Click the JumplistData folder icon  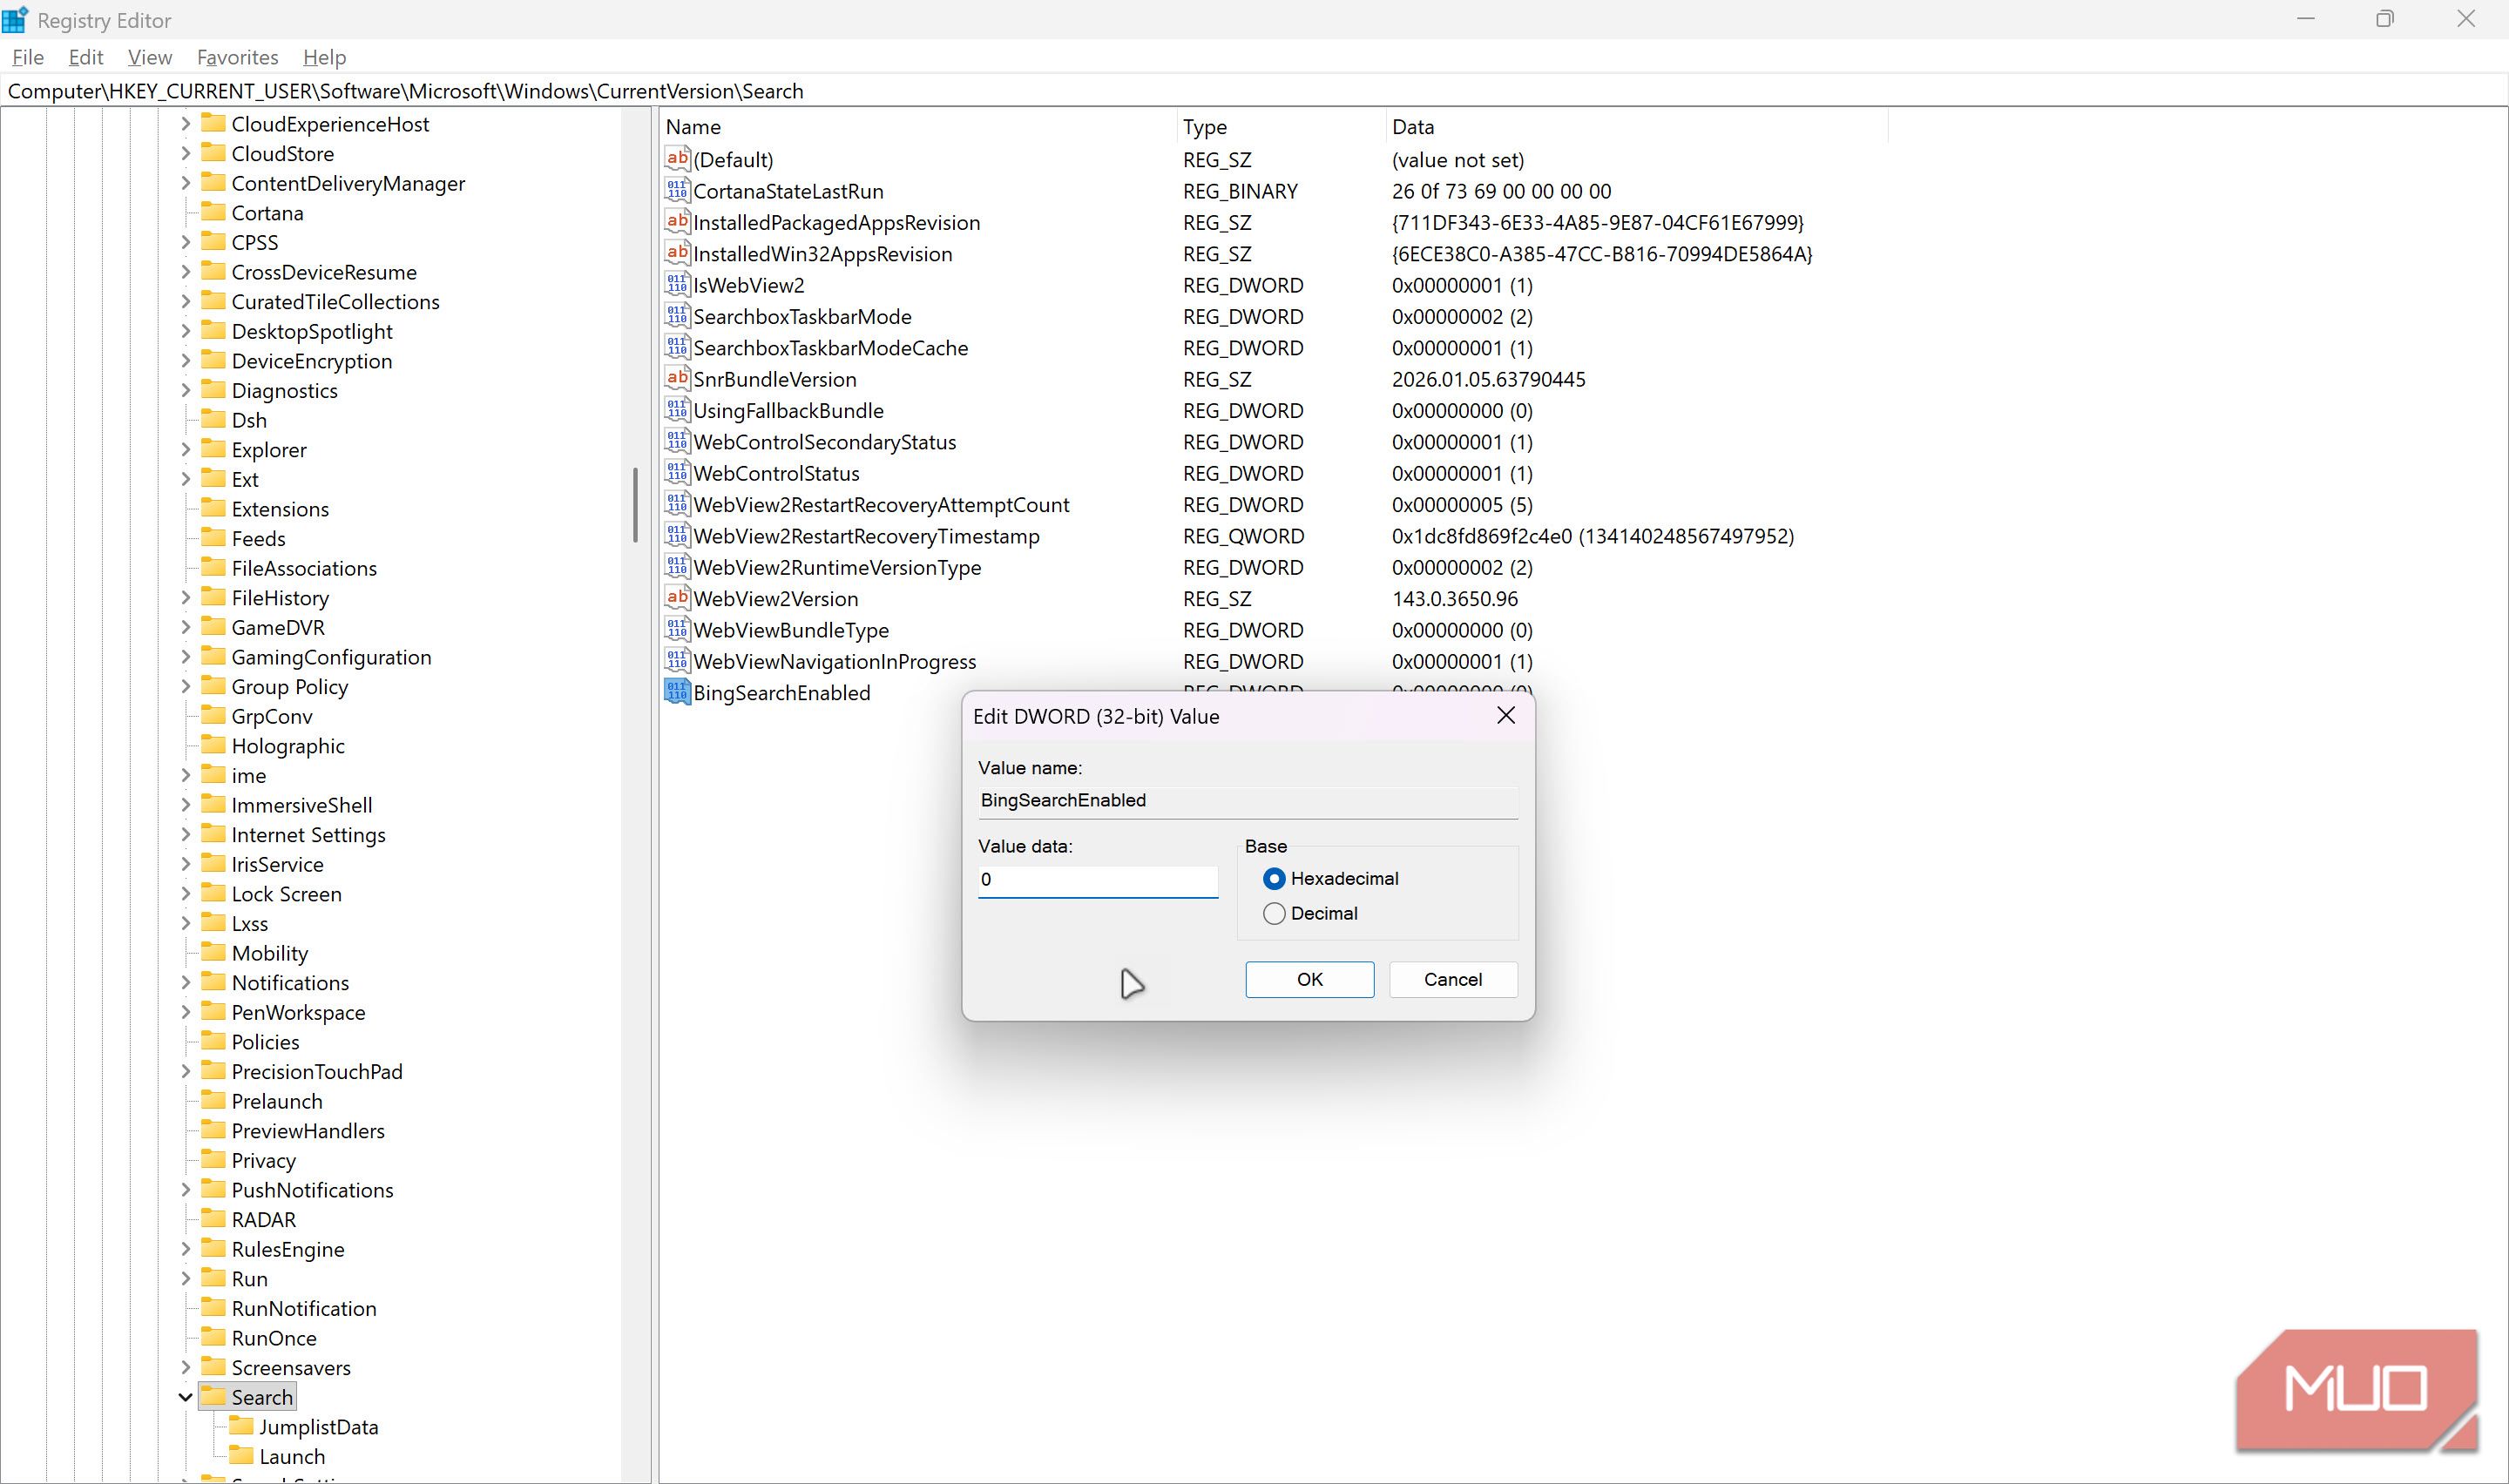[x=241, y=1426]
